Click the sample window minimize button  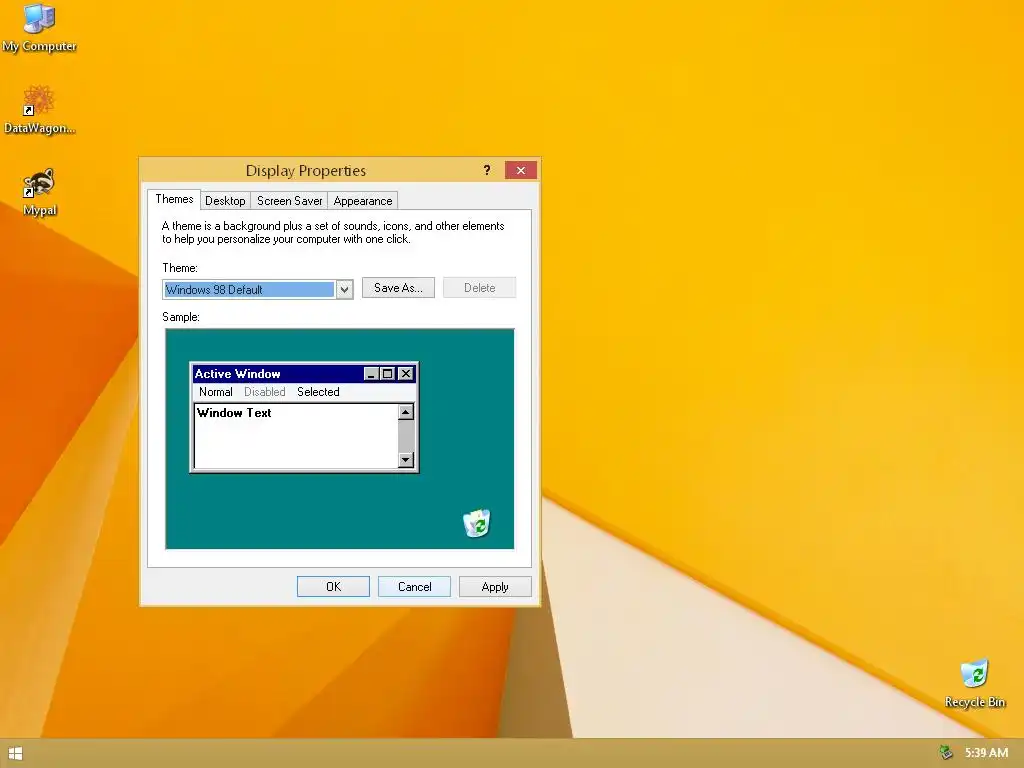(x=371, y=374)
